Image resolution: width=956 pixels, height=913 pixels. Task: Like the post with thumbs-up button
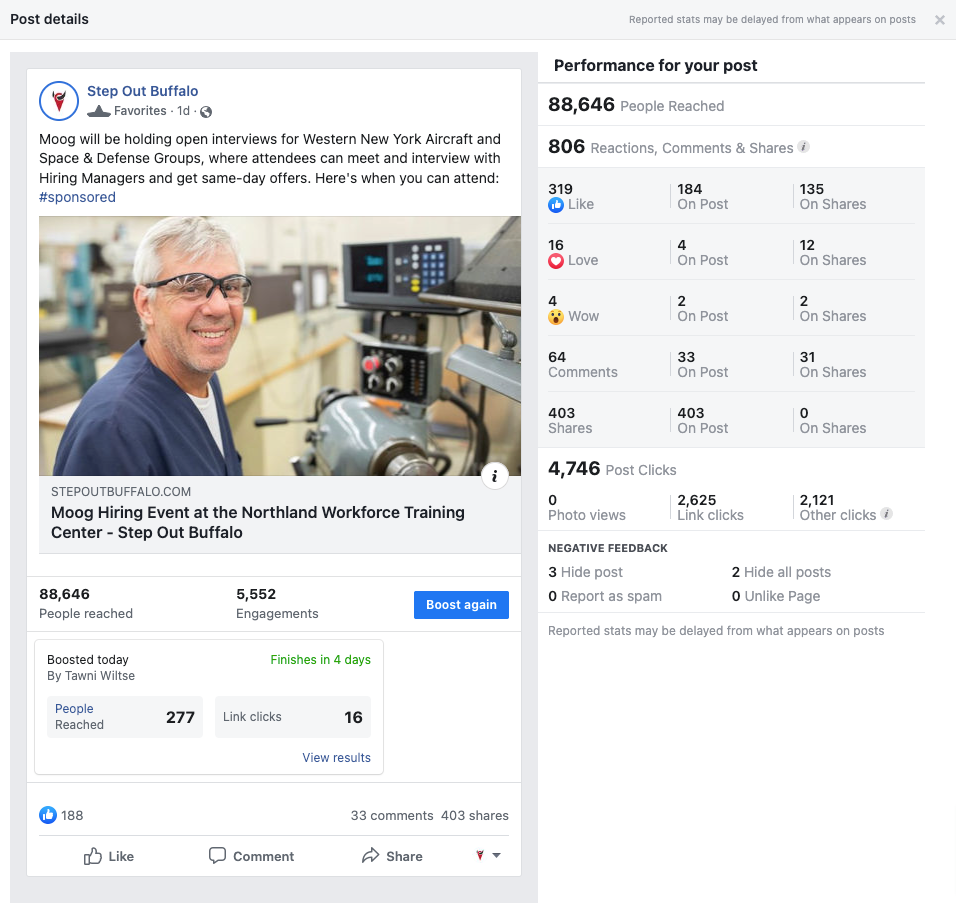pyautogui.click(x=109, y=856)
